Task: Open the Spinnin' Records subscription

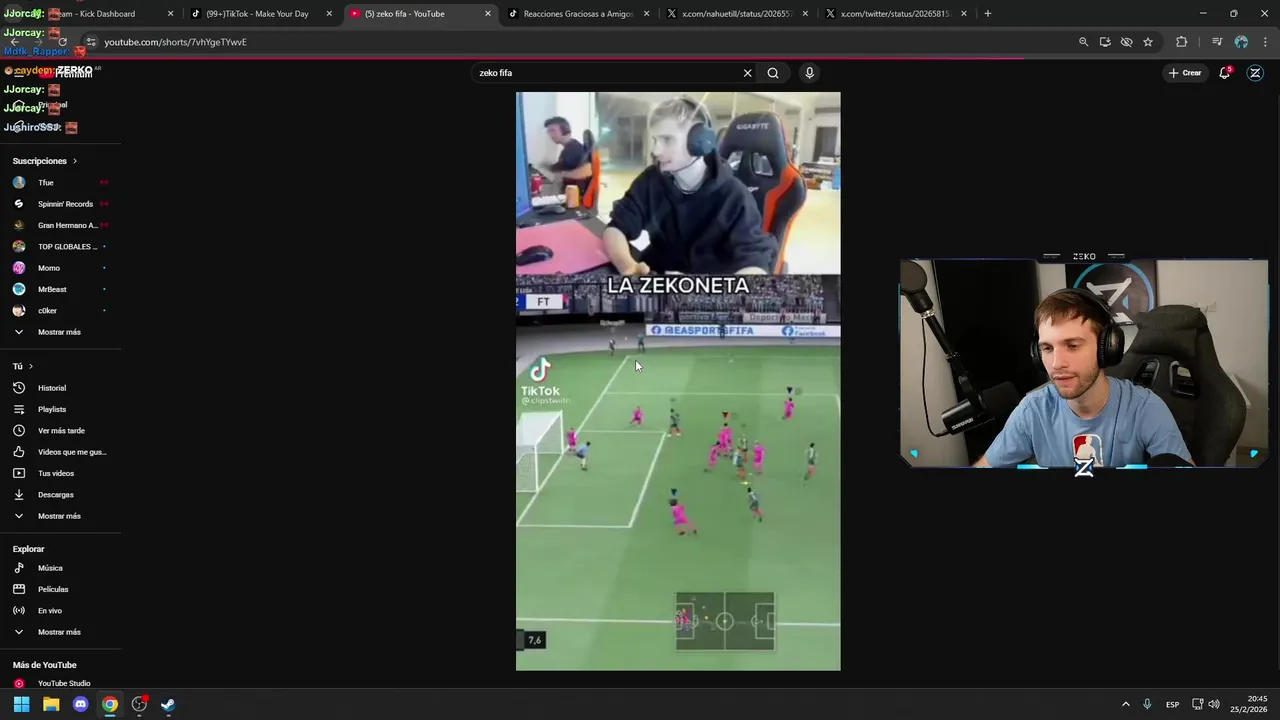Action: tap(60, 204)
